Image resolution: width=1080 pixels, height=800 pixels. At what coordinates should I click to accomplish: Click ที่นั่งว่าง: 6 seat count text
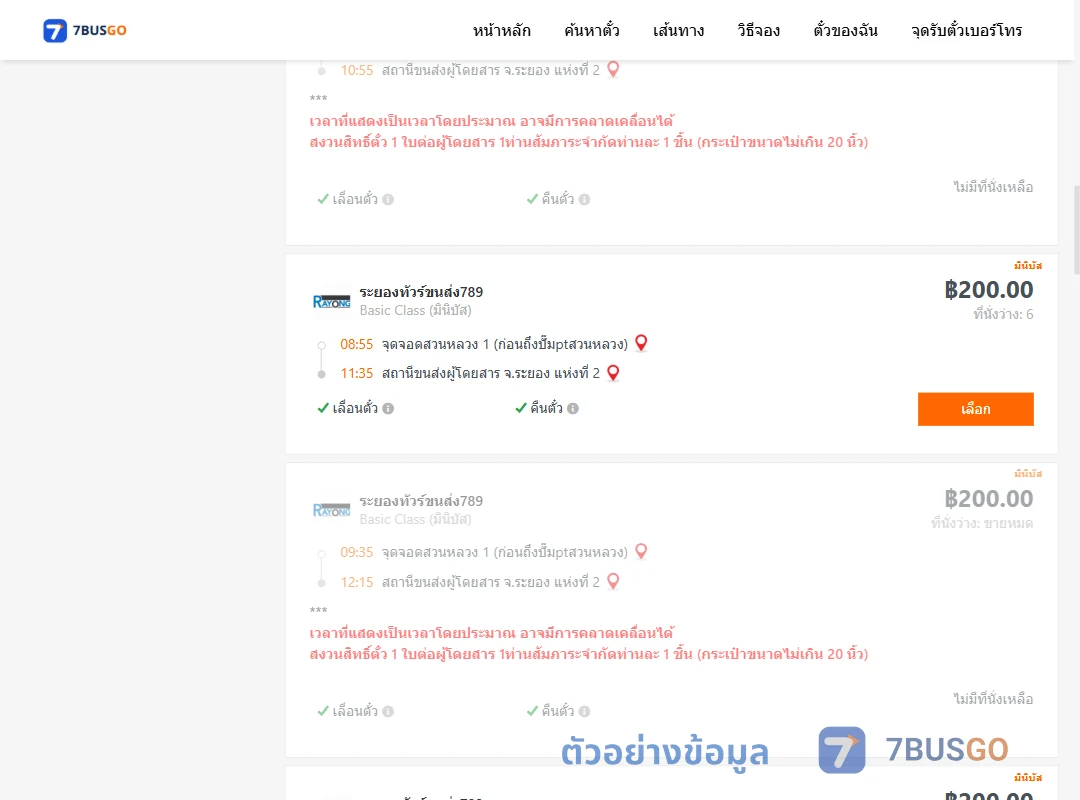click(x=1003, y=314)
